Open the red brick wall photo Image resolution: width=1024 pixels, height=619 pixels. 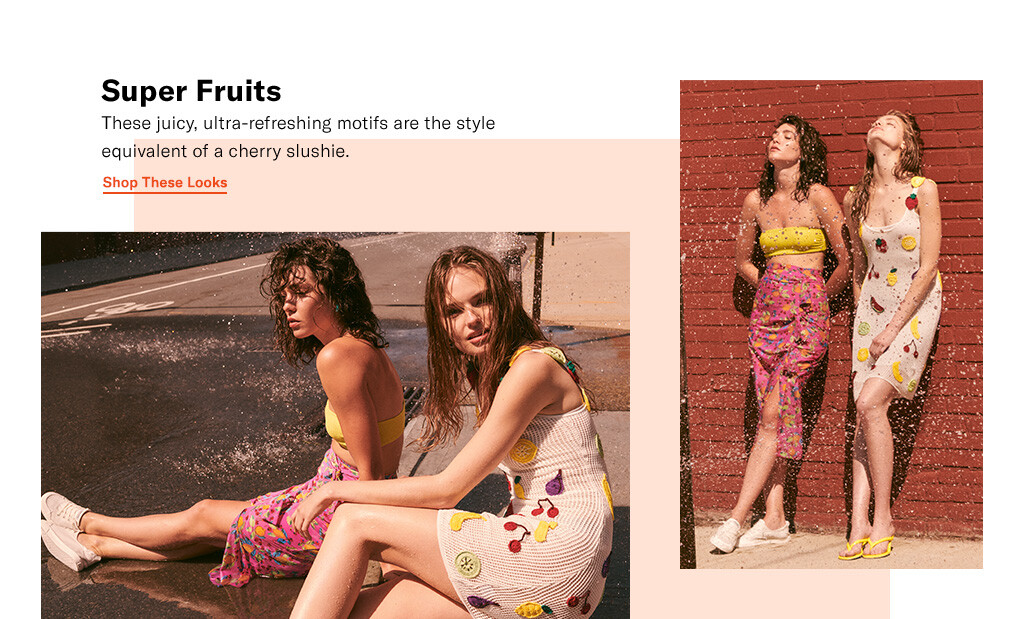831,324
